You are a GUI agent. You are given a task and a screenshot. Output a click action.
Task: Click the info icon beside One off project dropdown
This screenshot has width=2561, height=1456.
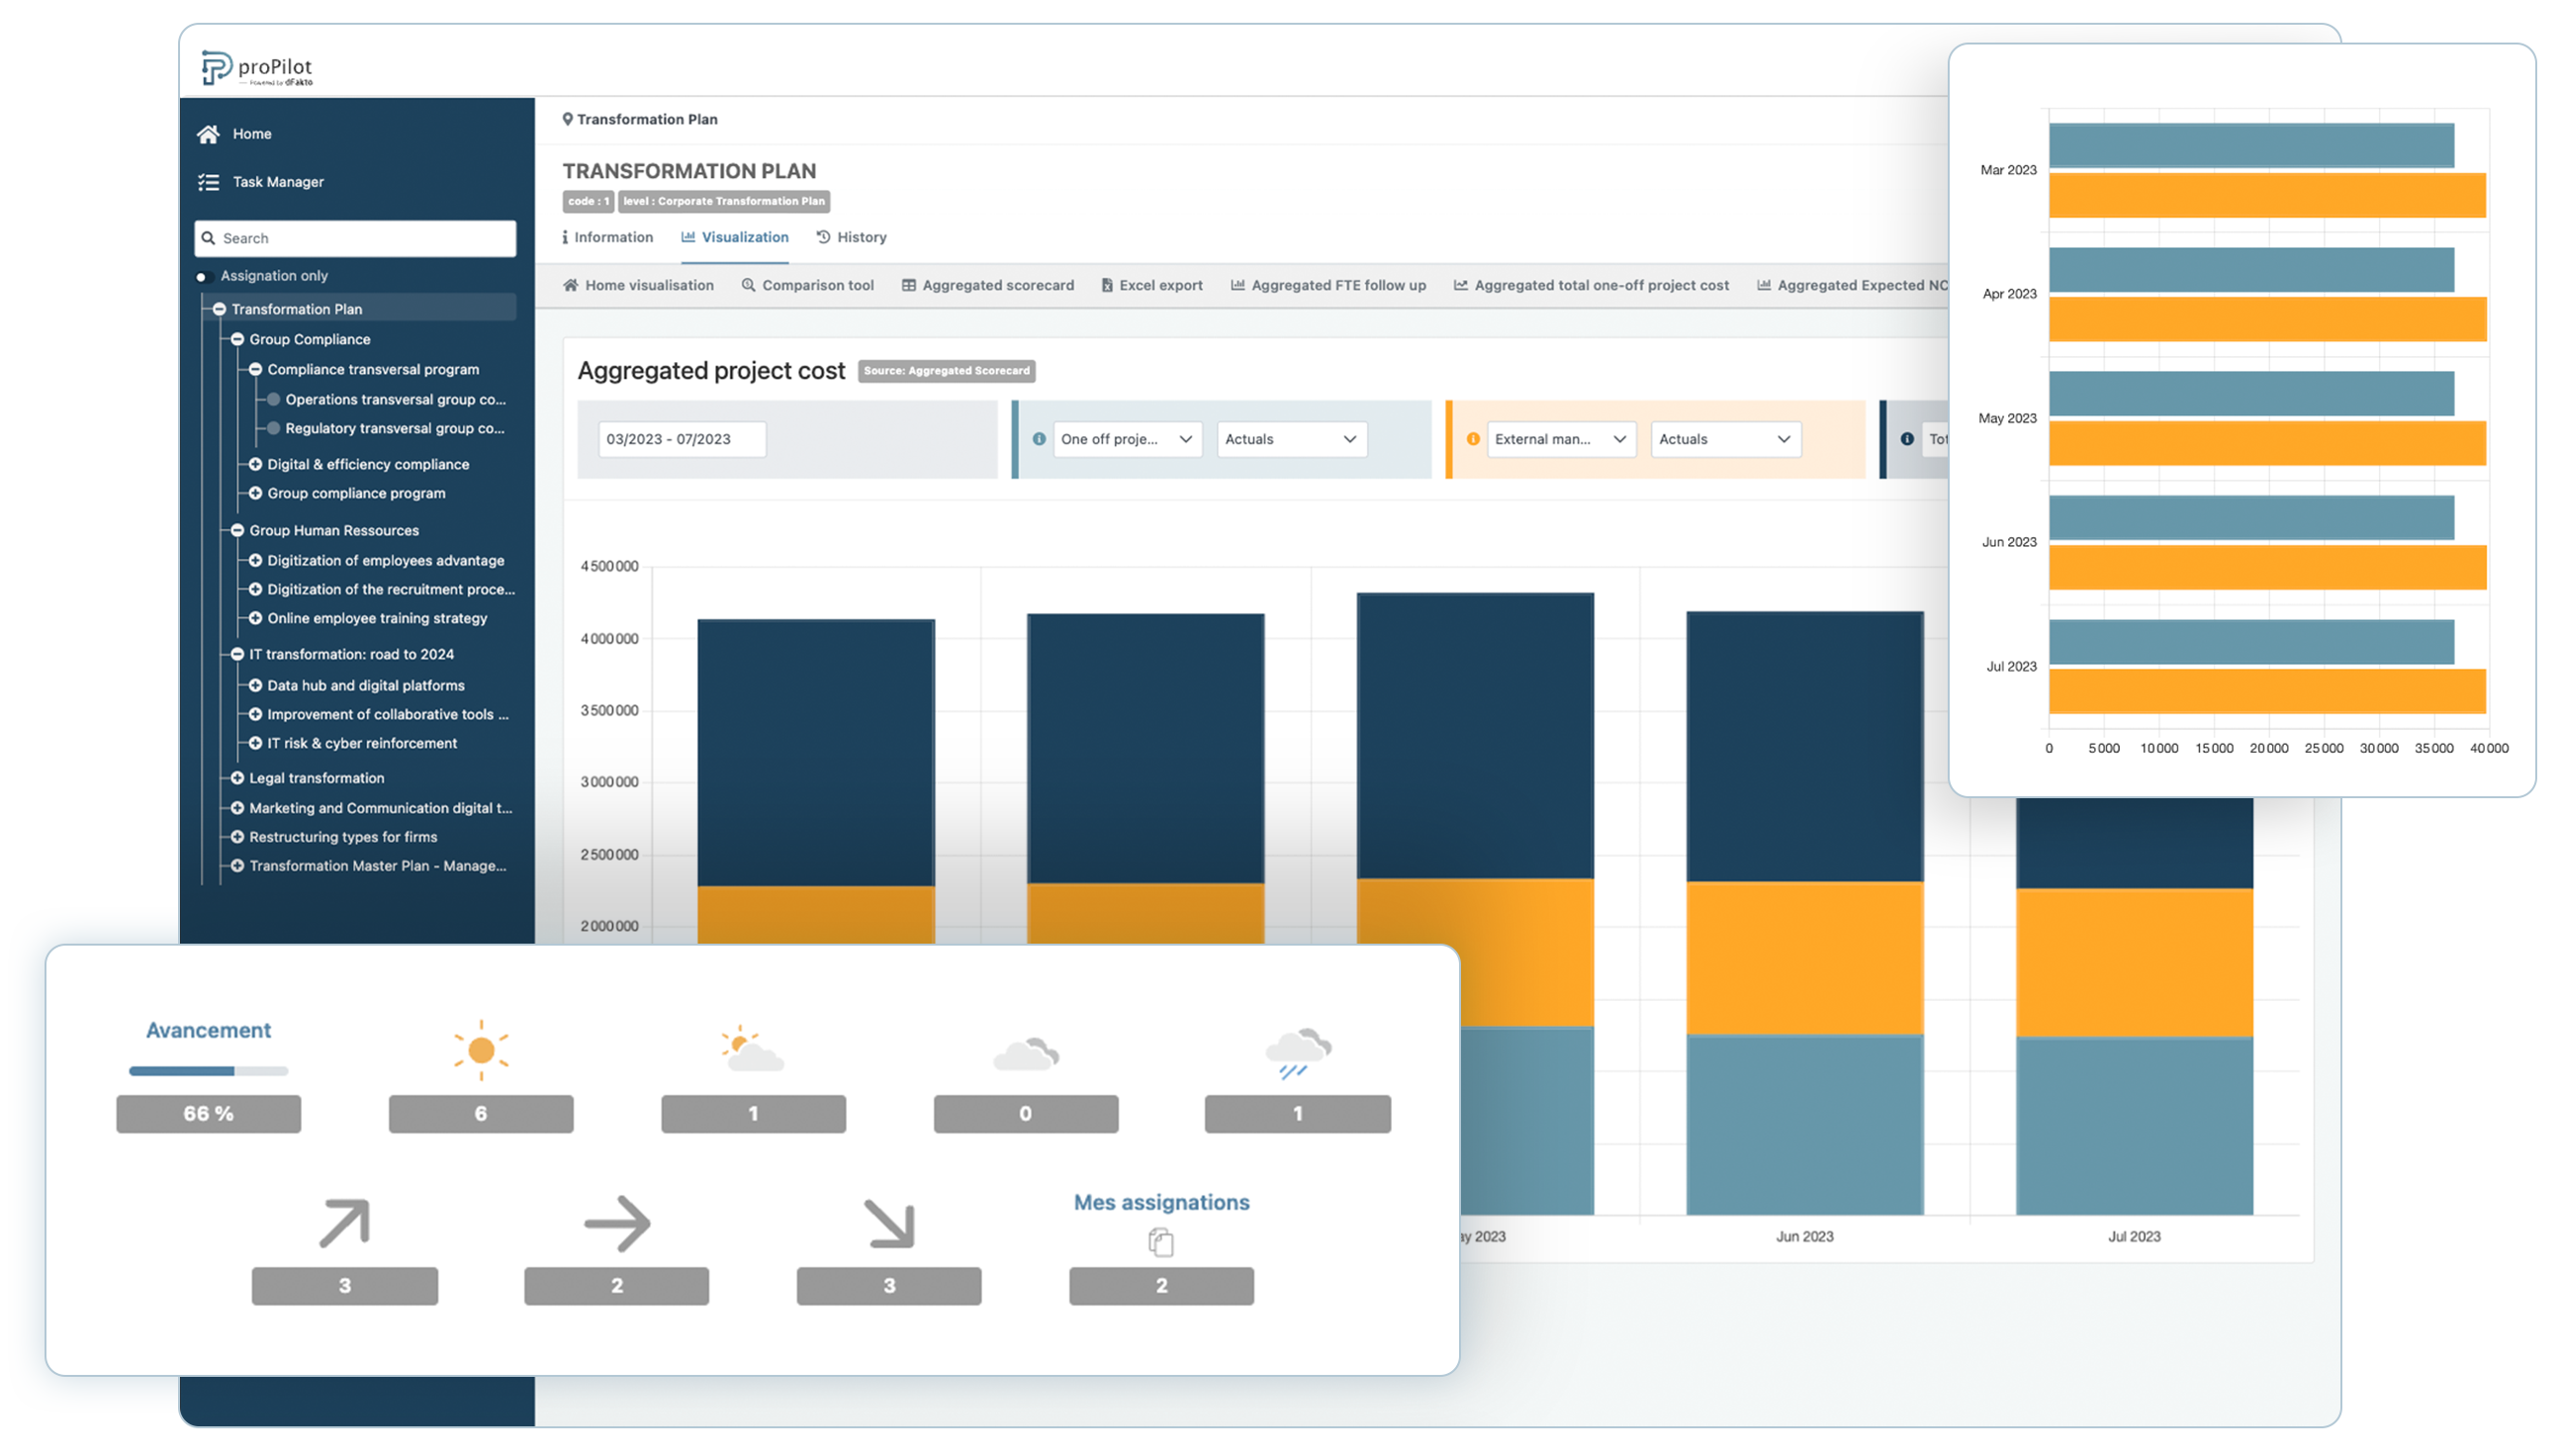tap(1039, 439)
